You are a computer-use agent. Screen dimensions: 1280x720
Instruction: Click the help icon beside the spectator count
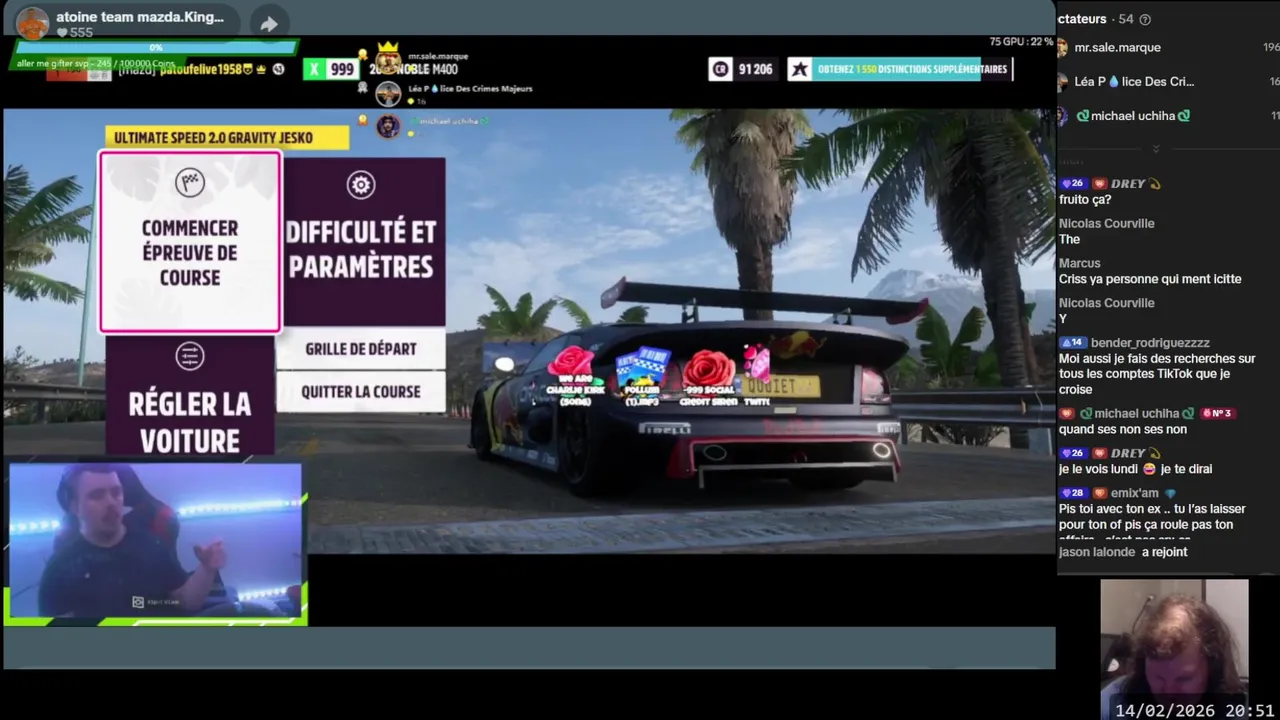tap(1145, 19)
